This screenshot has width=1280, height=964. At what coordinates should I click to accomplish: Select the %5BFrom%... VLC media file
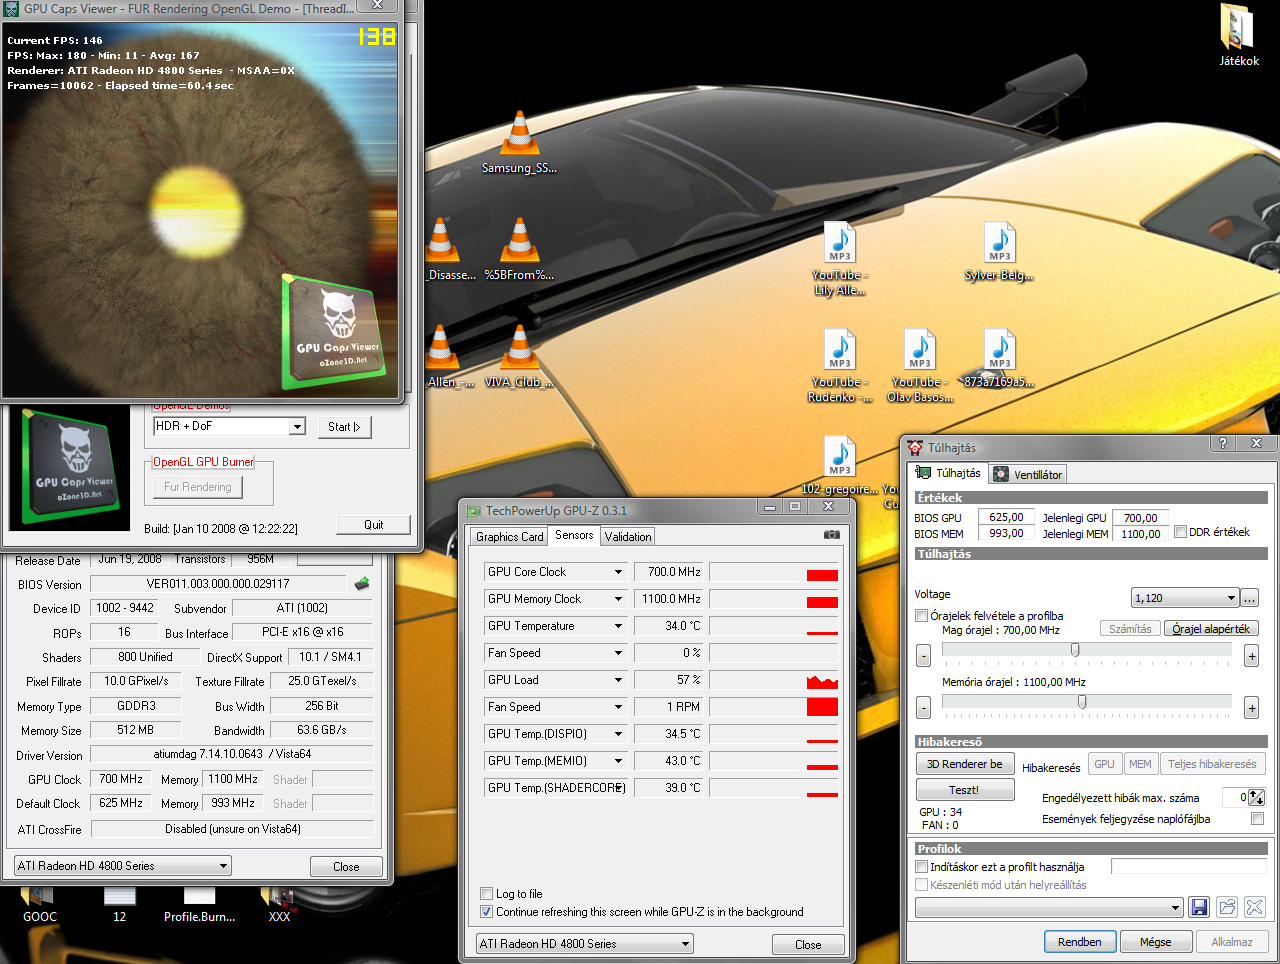pyautogui.click(x=519, y=249)
